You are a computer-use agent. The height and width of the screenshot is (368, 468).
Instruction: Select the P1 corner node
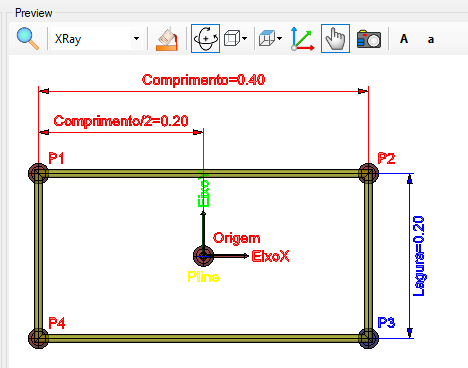(x=39, y=173)
